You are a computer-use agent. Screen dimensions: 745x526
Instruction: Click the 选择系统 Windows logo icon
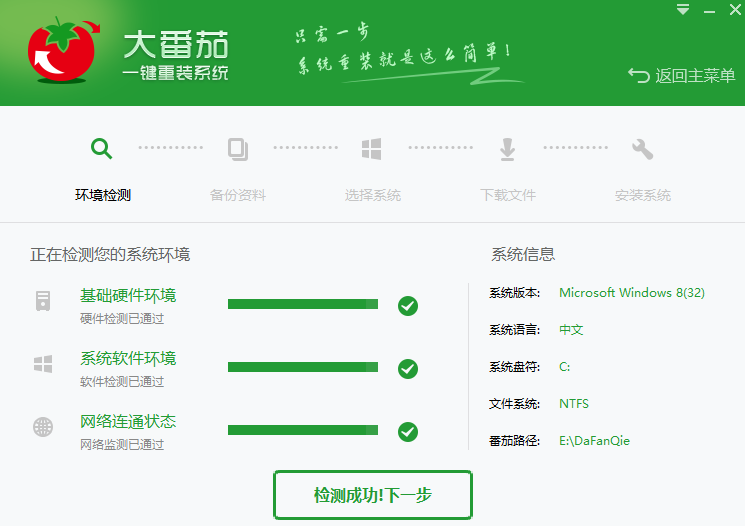[x=372, y=149]
